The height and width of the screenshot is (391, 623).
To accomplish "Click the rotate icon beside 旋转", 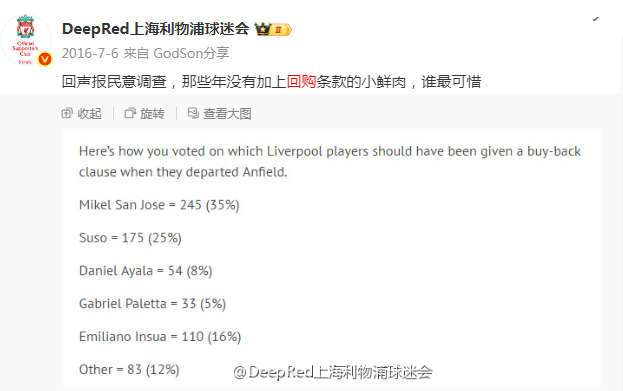I will point(130,114).
